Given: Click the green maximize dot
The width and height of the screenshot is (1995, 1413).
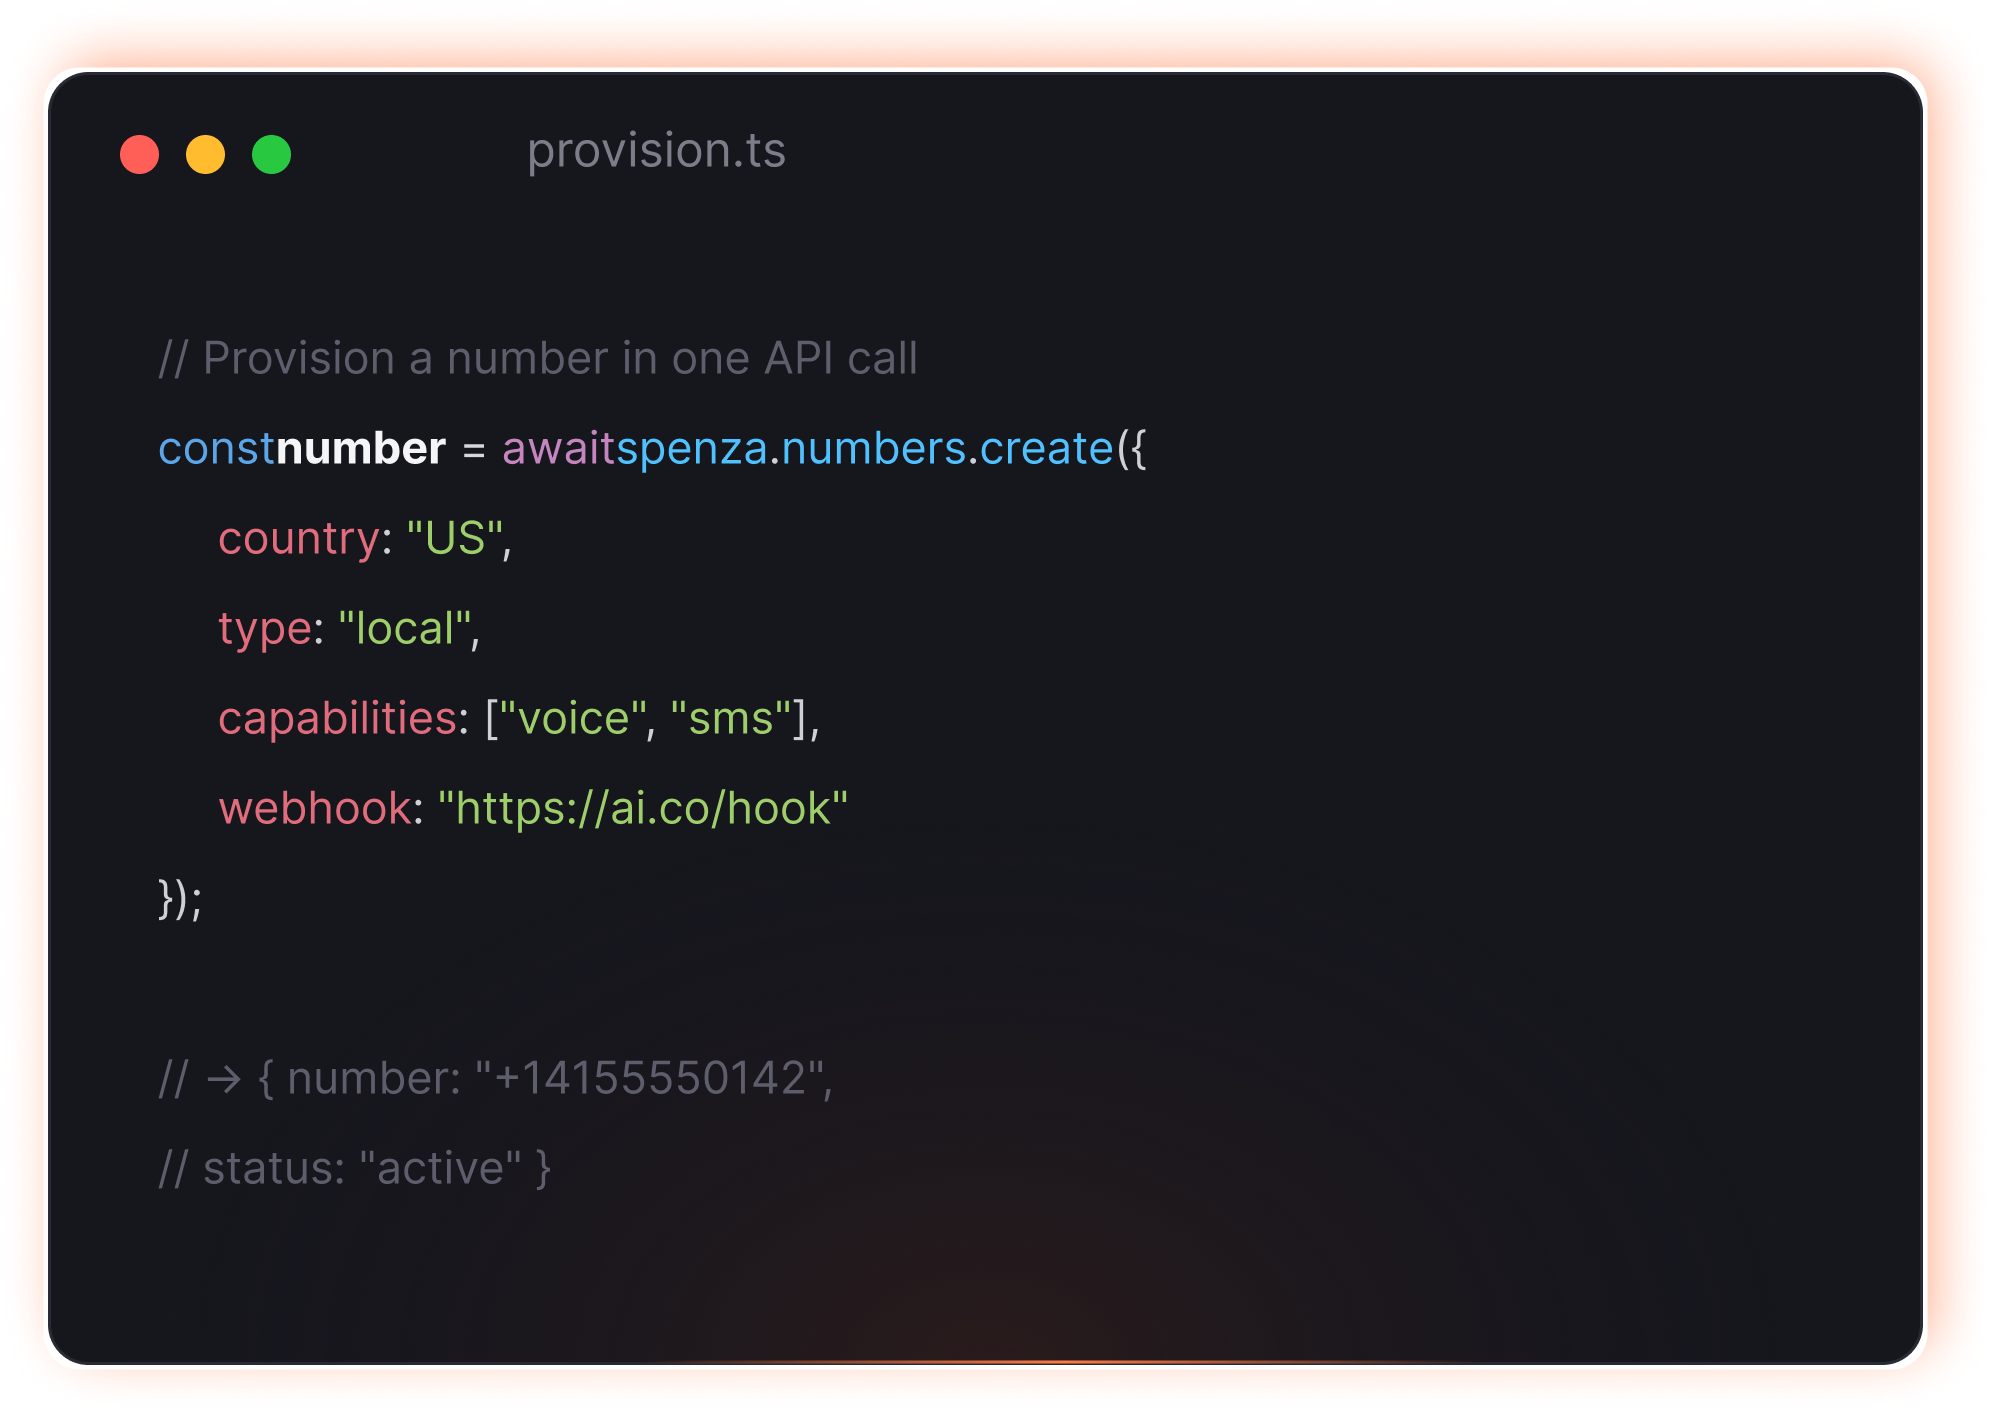Looking at the screenshot, I should pyautogui.click(x=271, y=154).
